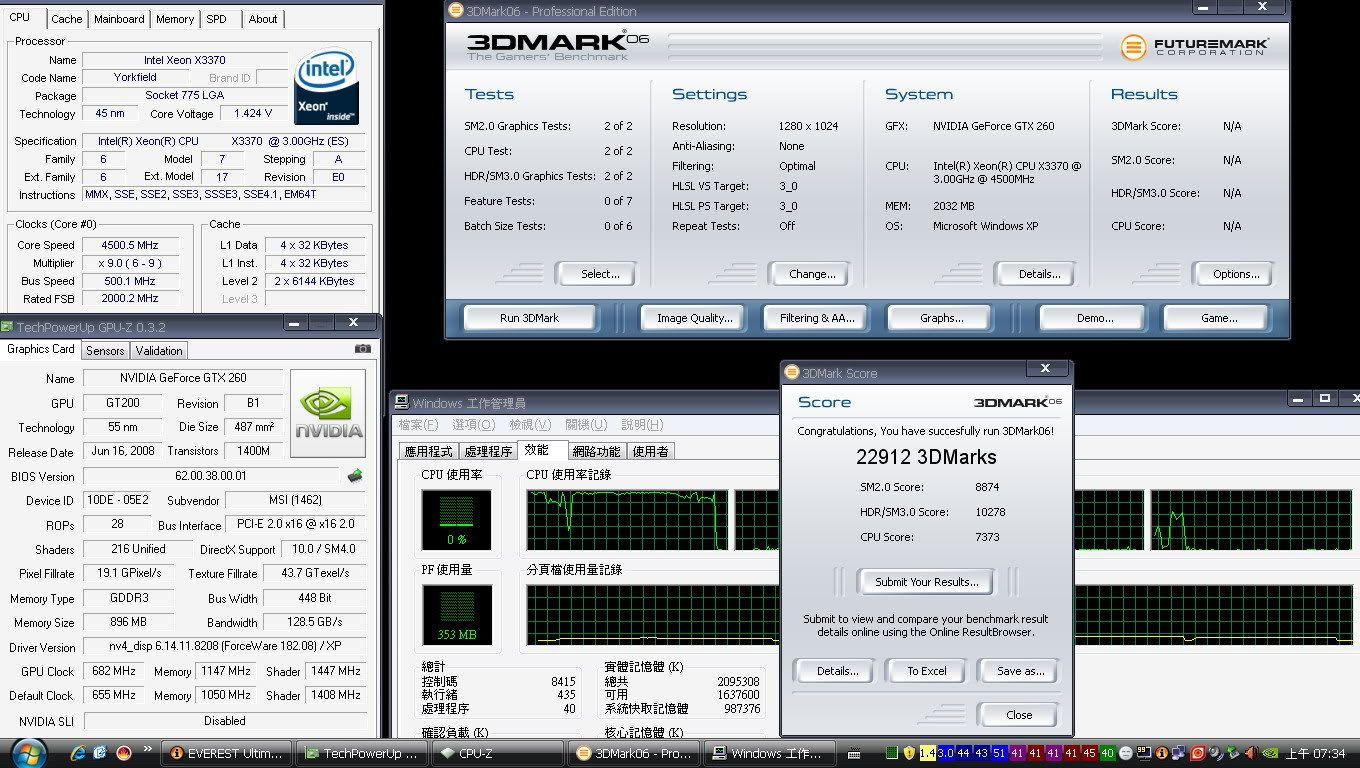The image size is (1360, 768).
Task: Click the GPU-Z screenshot camera icon
Action: 363,349
